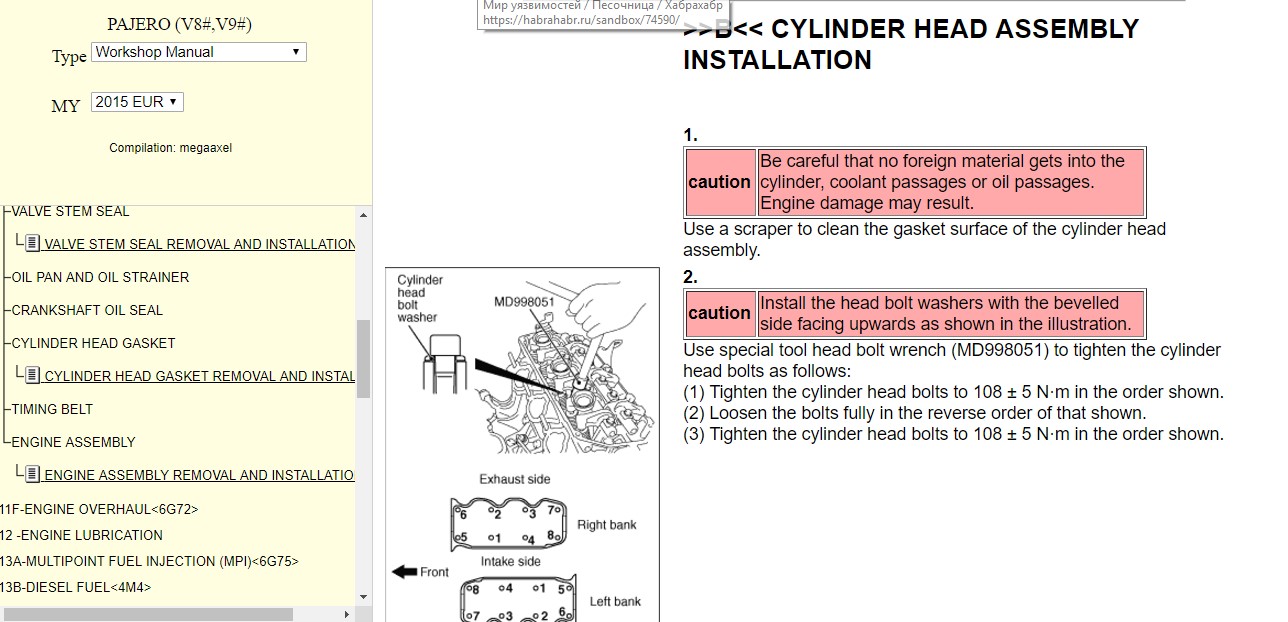1288x622 pixels.
Task: Collapse the CYLINDER HEAD GASKET node
Action: coord(93,343)
